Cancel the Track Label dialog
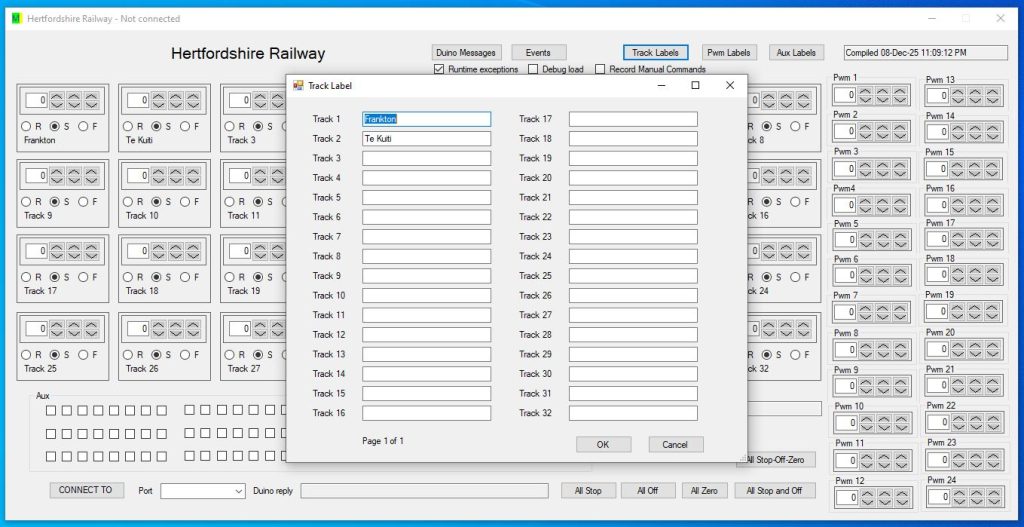 coord(675,445)
